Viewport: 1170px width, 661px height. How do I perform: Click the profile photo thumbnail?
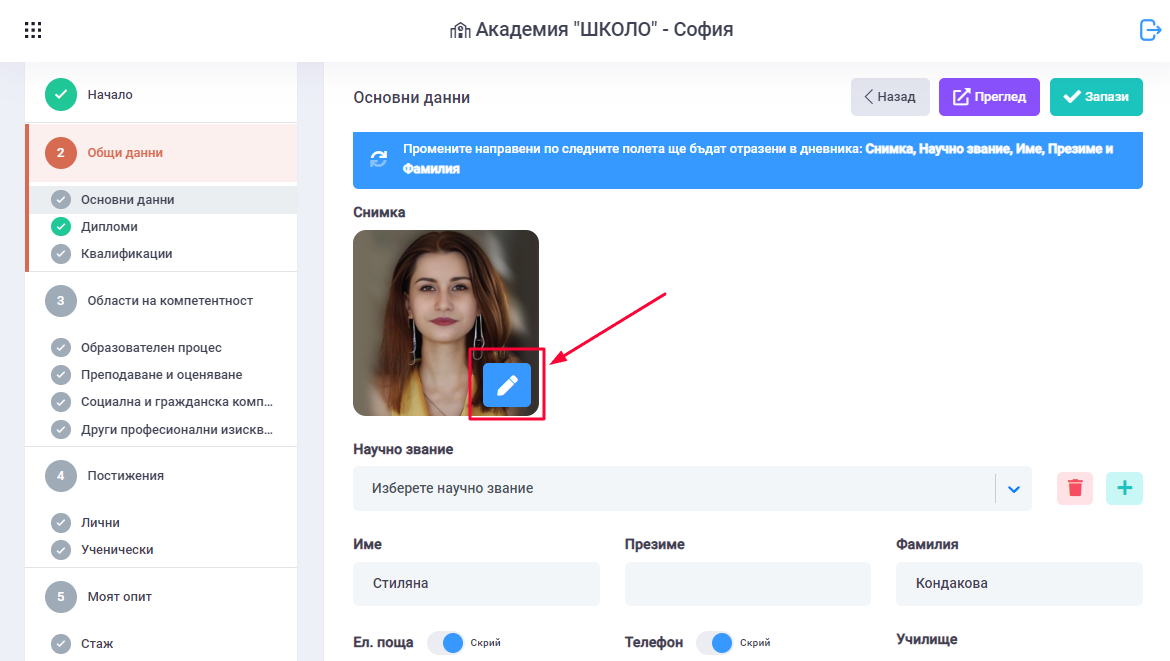(x=445, y=323)
